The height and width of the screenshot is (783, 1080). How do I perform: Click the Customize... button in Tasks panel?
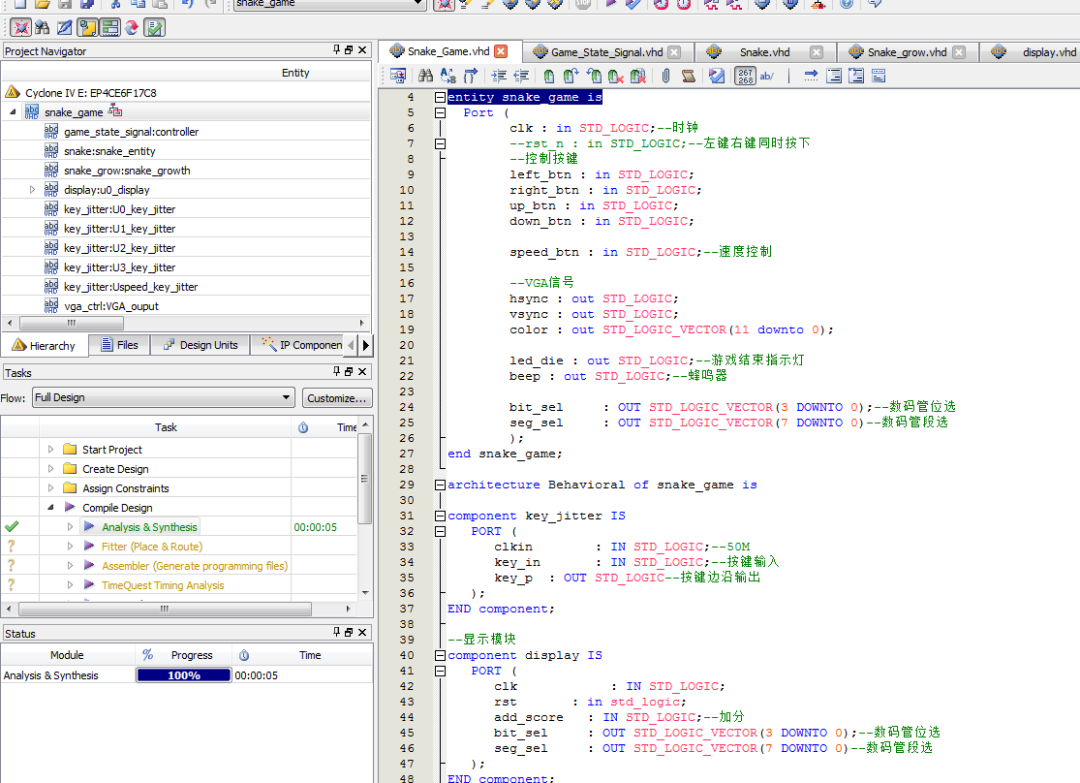point(337,398)
